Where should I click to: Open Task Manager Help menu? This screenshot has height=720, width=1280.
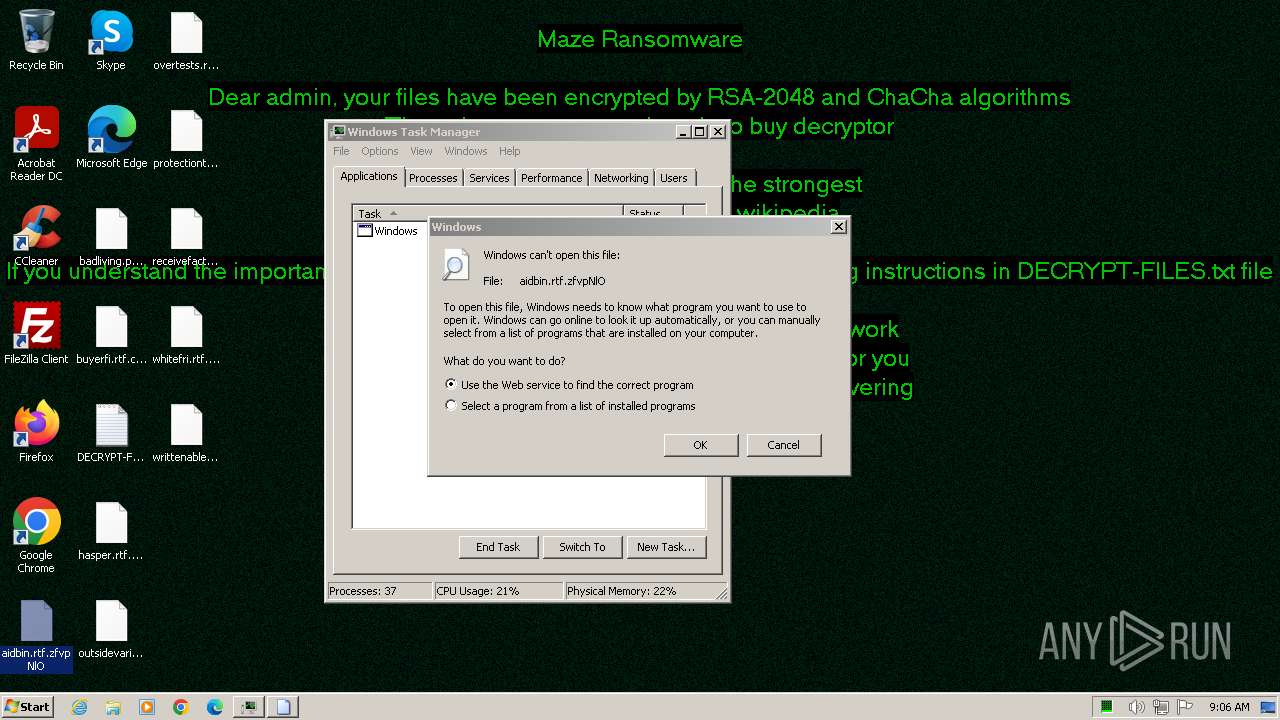pyautogui.click(x=510, y=151)
